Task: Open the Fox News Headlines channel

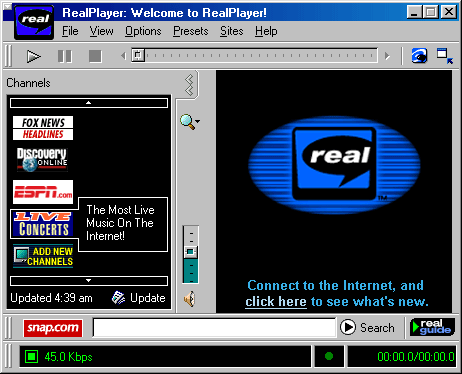Action: [x=43, y=128]
